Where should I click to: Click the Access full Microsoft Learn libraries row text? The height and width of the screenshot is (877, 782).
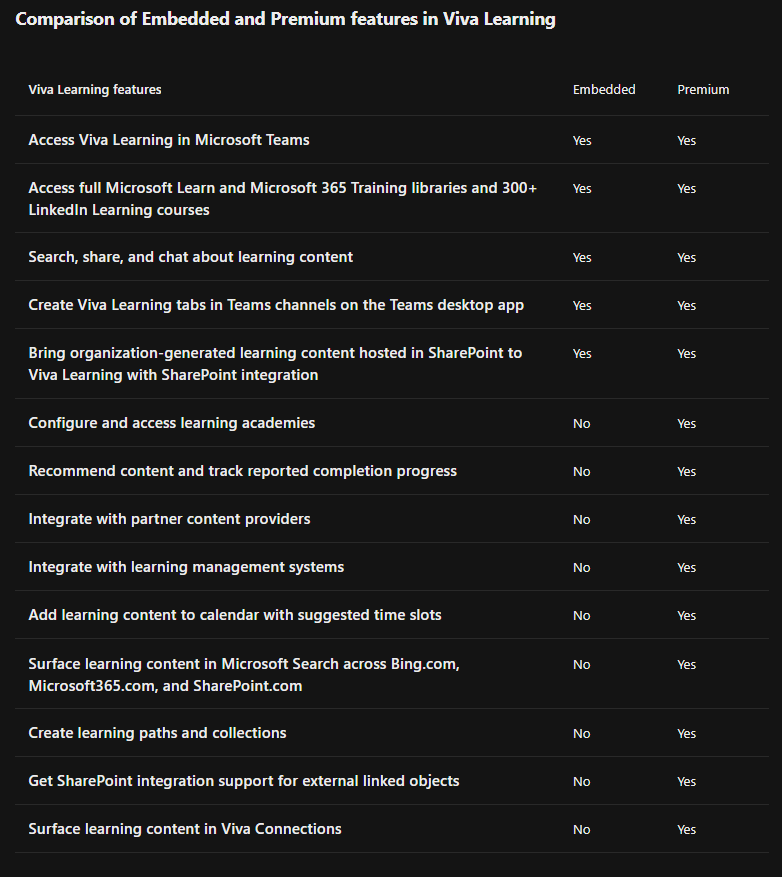click(282, 199)
